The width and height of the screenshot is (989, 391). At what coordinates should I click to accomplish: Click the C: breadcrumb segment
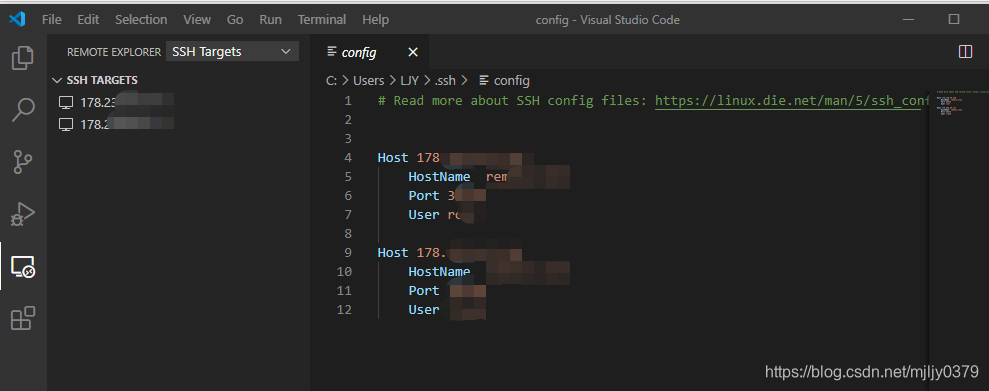coord(331,80)
